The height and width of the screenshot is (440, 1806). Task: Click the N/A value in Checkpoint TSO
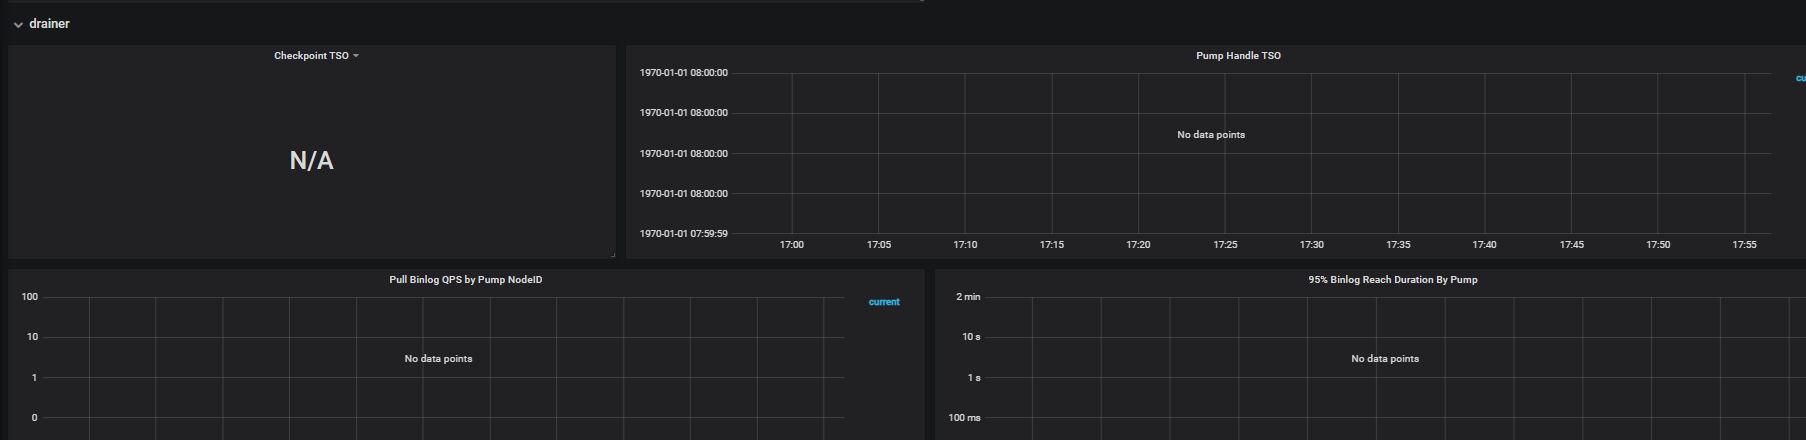pos(311,161)
